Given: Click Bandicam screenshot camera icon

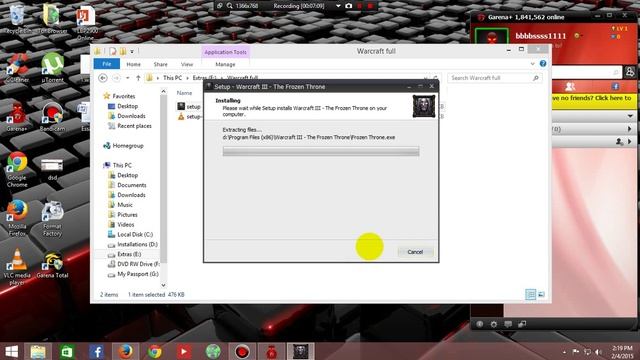Looking at the screenshot, I should [349, 6].
